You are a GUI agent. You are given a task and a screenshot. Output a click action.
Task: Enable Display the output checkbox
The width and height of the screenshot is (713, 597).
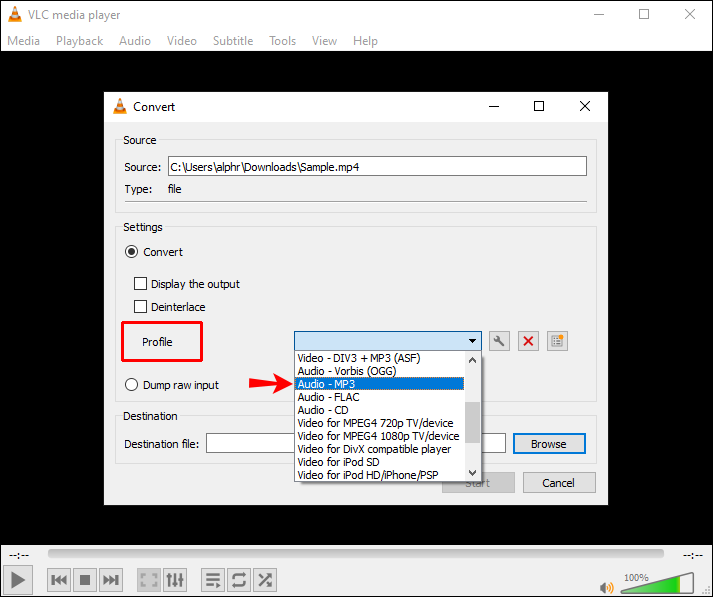tap(140, 284)
